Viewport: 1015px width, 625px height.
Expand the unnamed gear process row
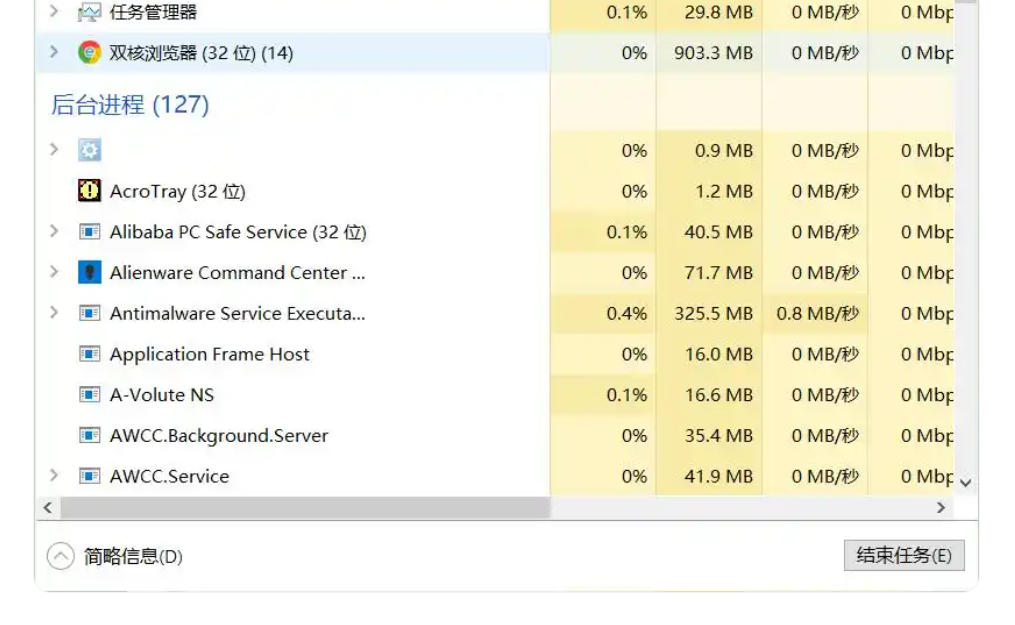(54, 150)
